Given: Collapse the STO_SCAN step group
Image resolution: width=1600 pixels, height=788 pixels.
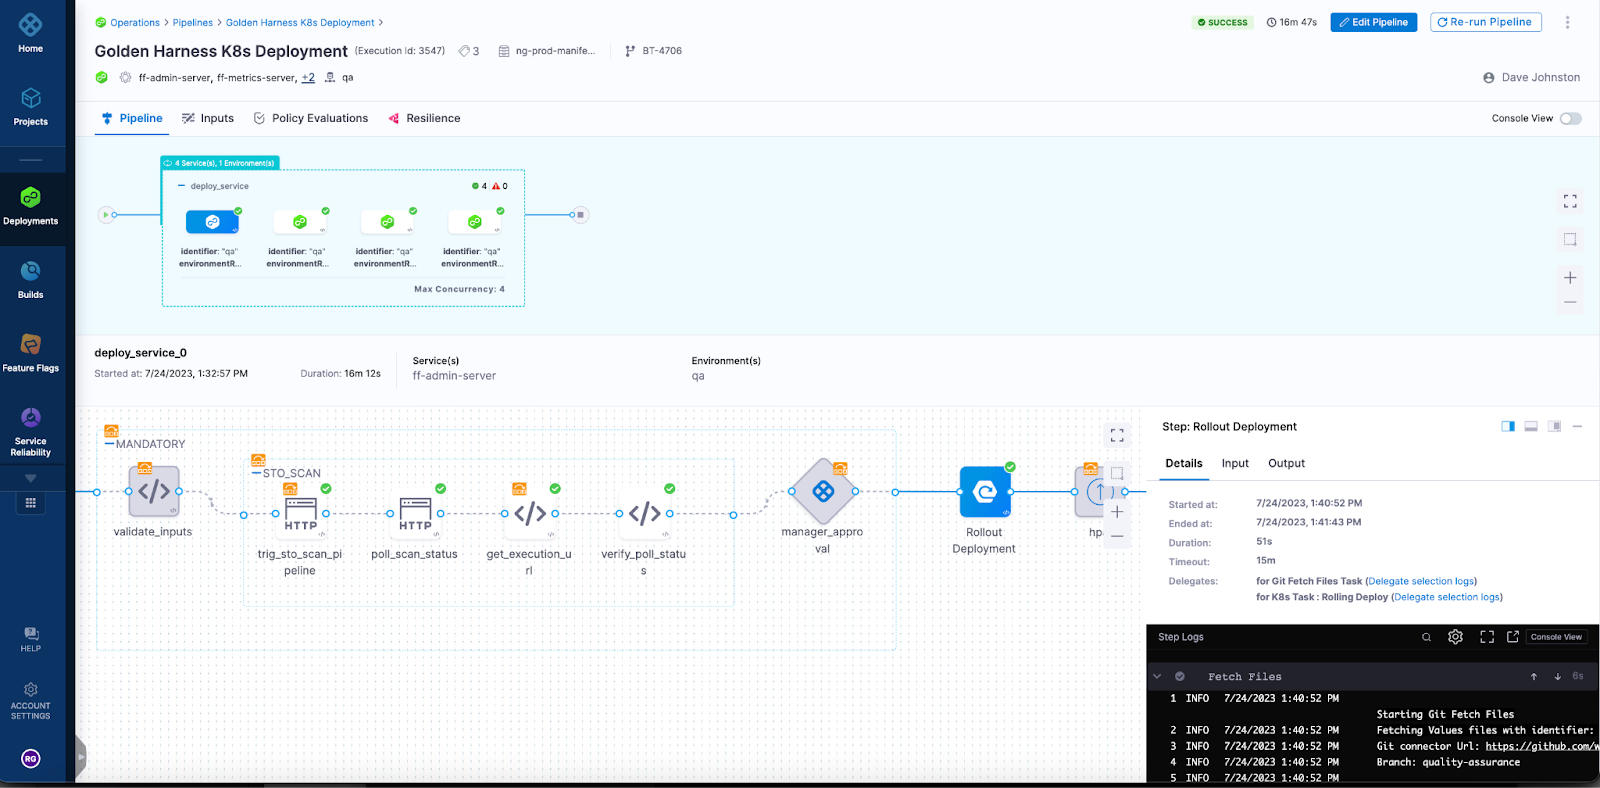Looking at the screenshot, I should pyautogui.click(x=256, y=473).
